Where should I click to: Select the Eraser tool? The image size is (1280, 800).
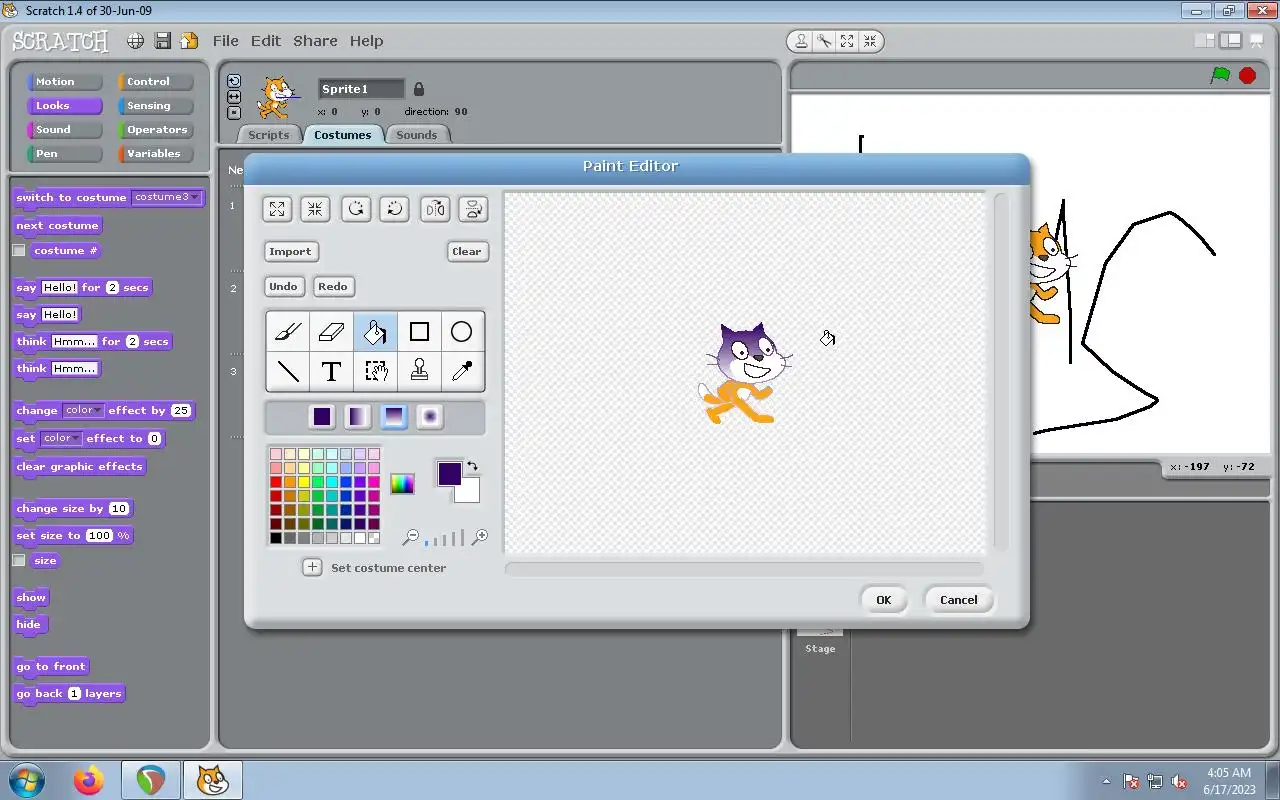331,331
